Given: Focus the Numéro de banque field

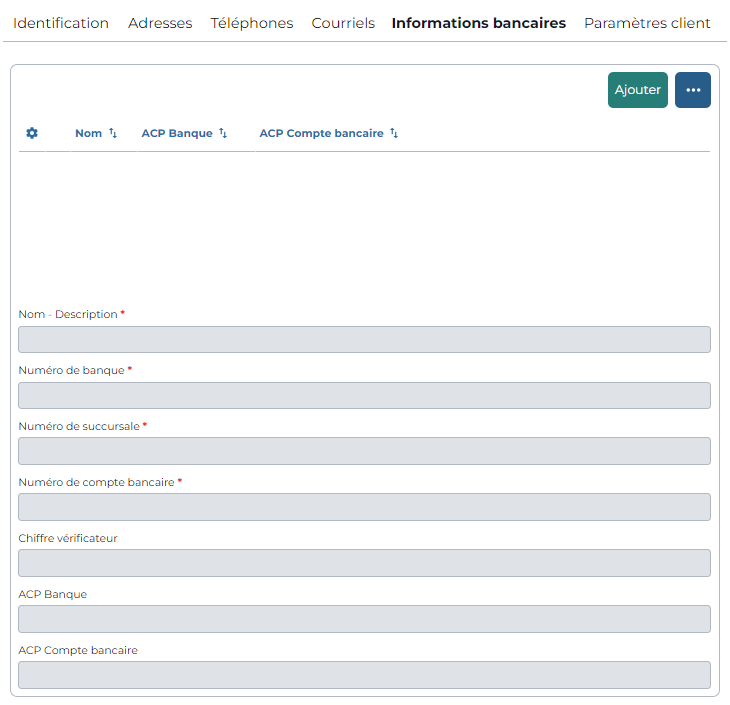Looking at the screenshot, I should pyautogui.click(x=365, y=395).
